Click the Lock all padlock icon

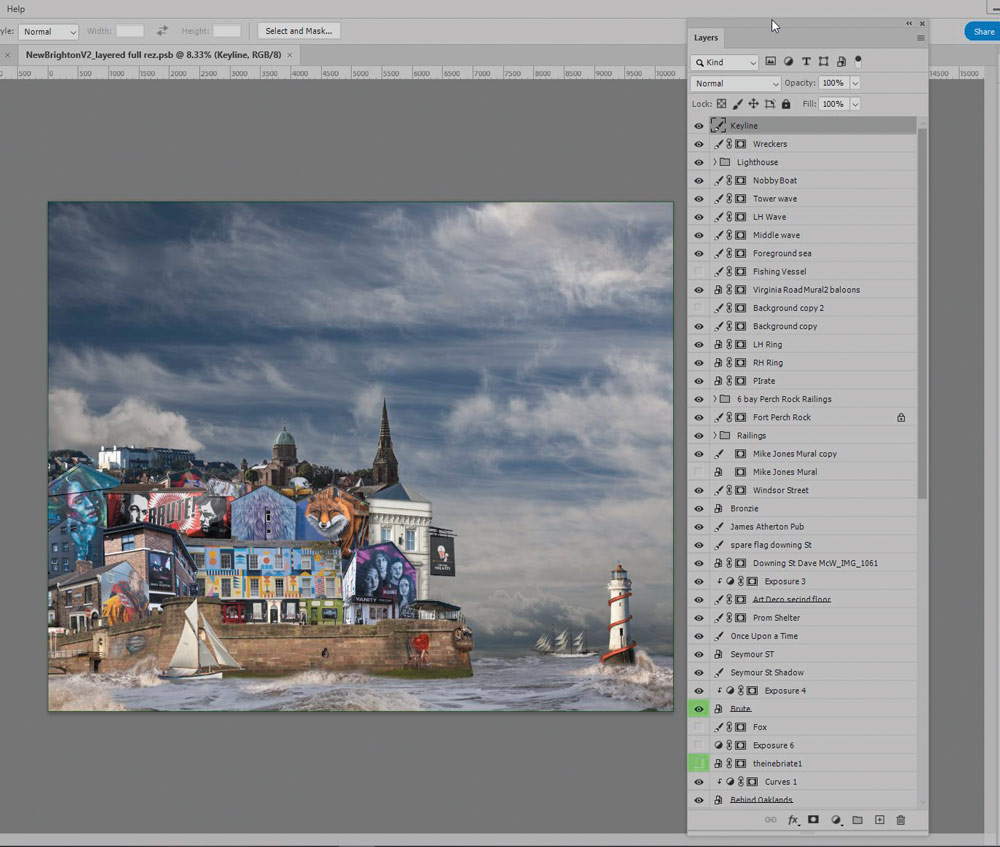point(786,103)
